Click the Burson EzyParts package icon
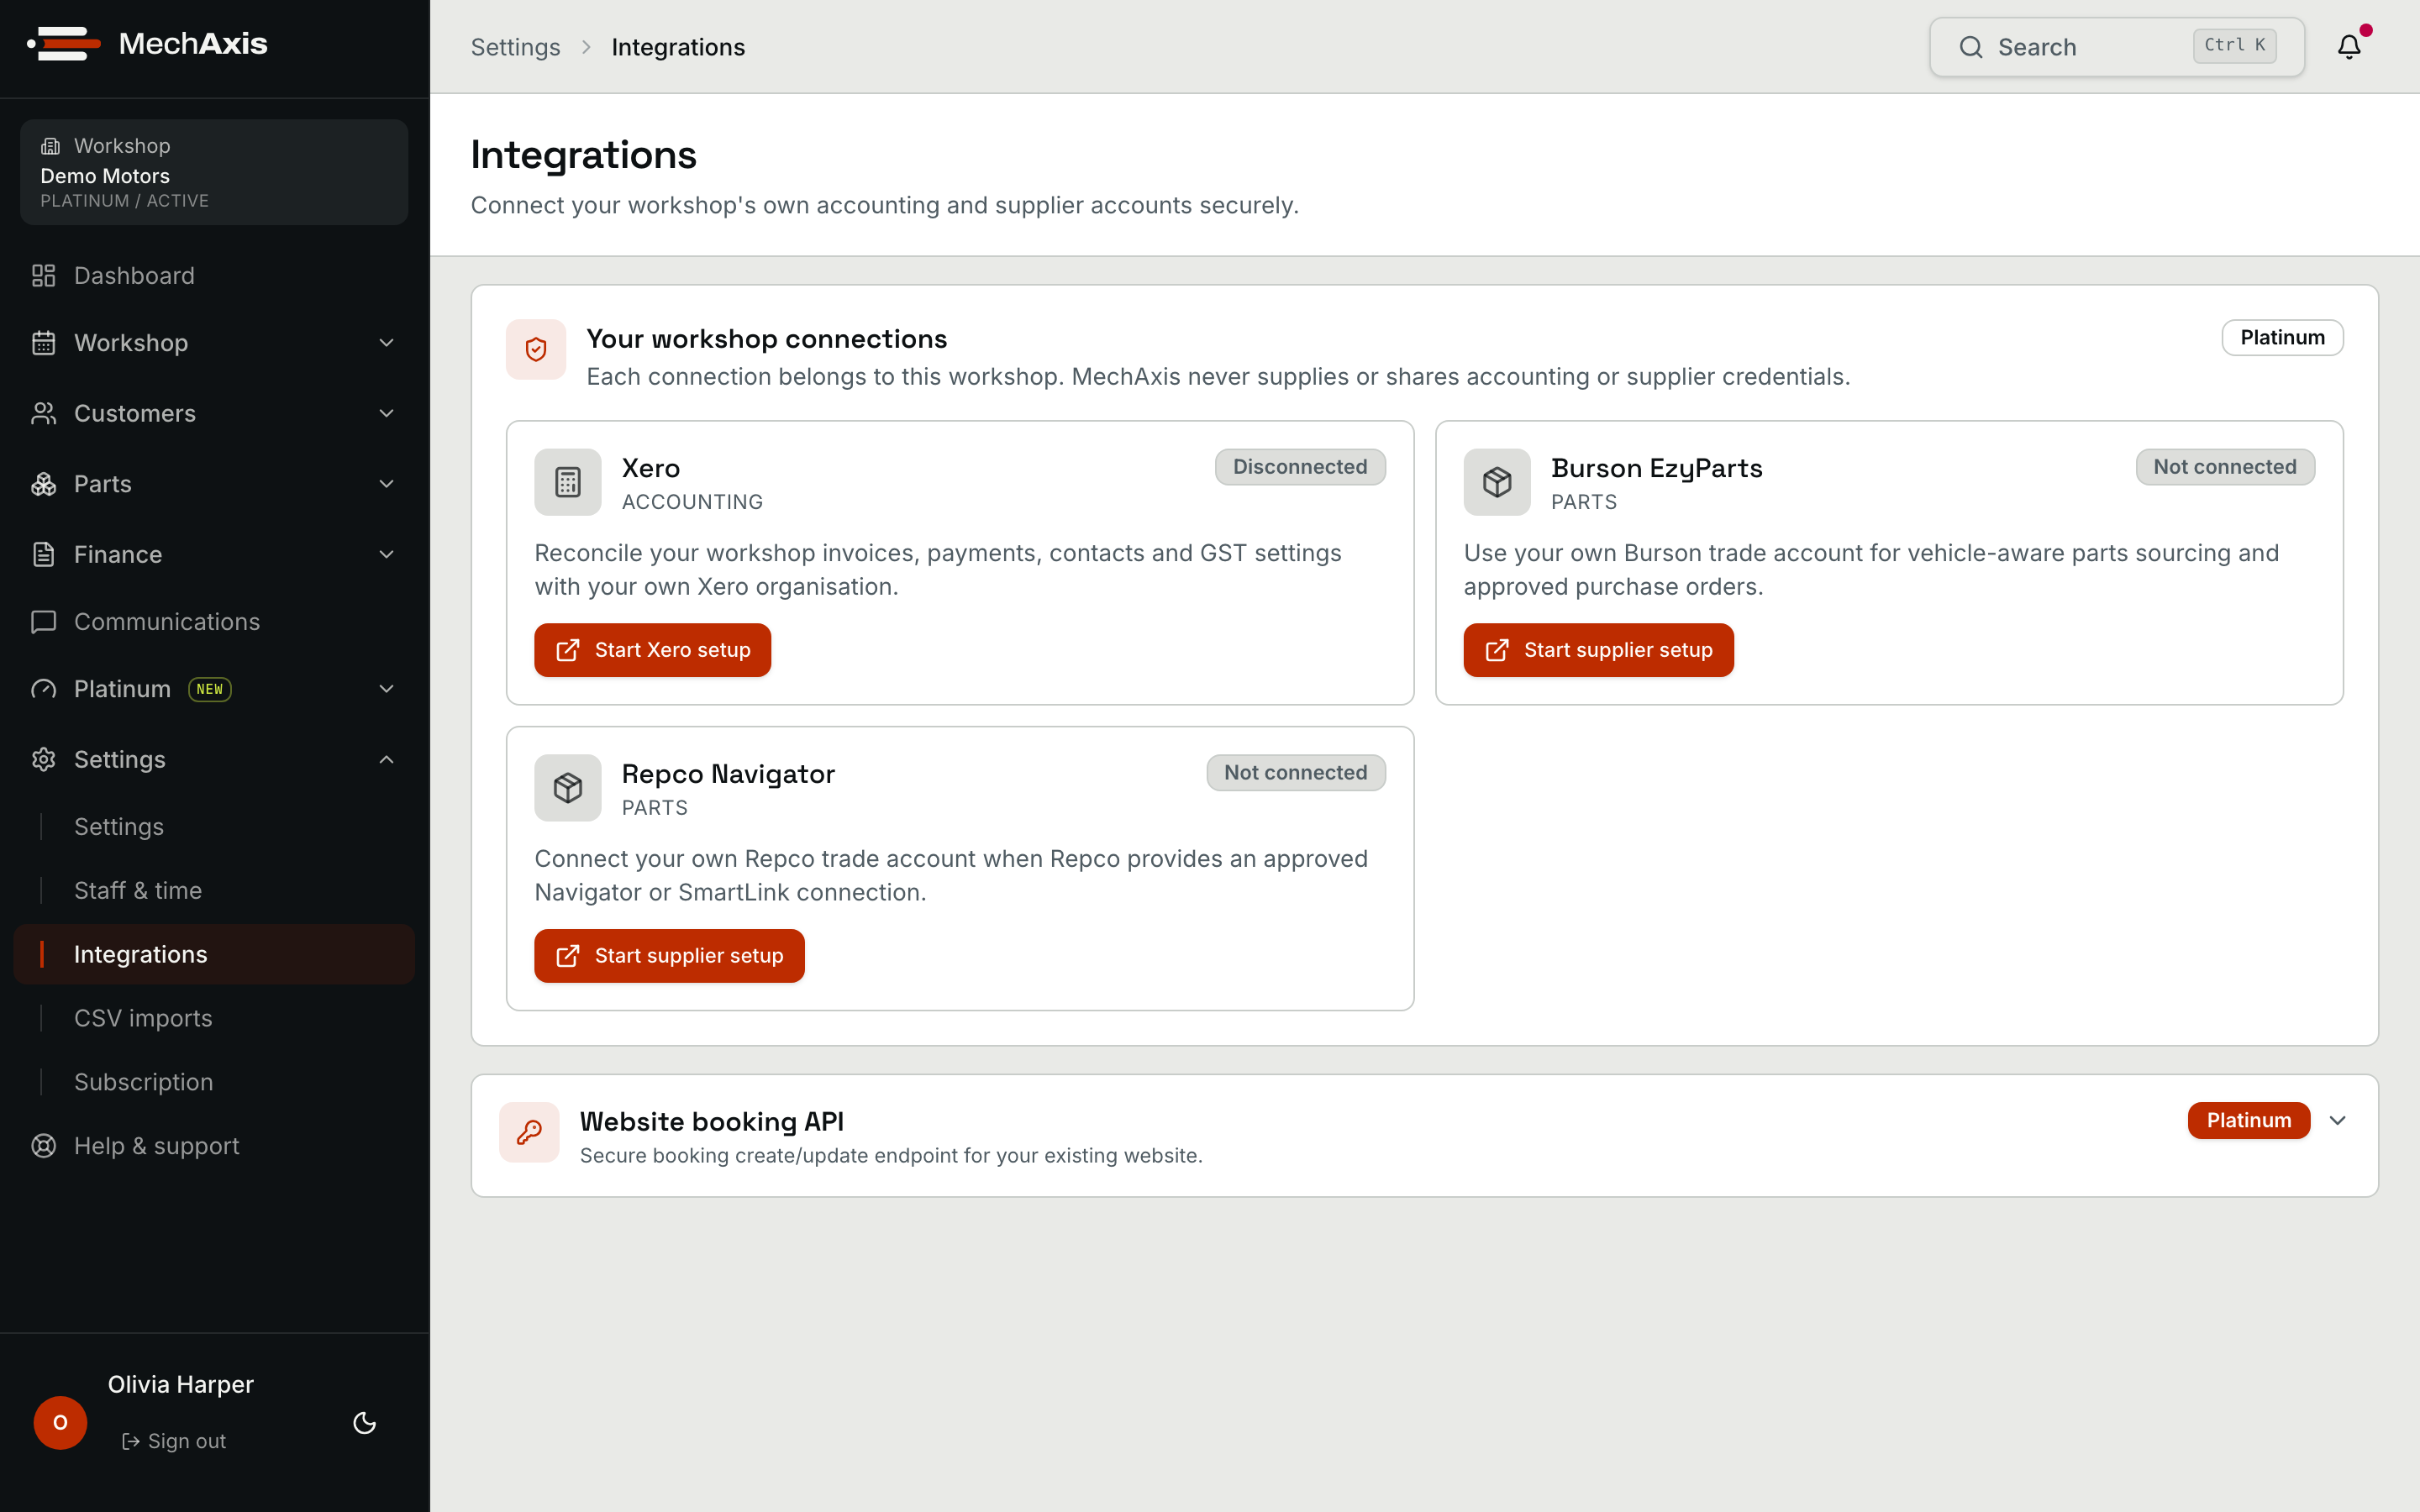 coord(1497,482)
